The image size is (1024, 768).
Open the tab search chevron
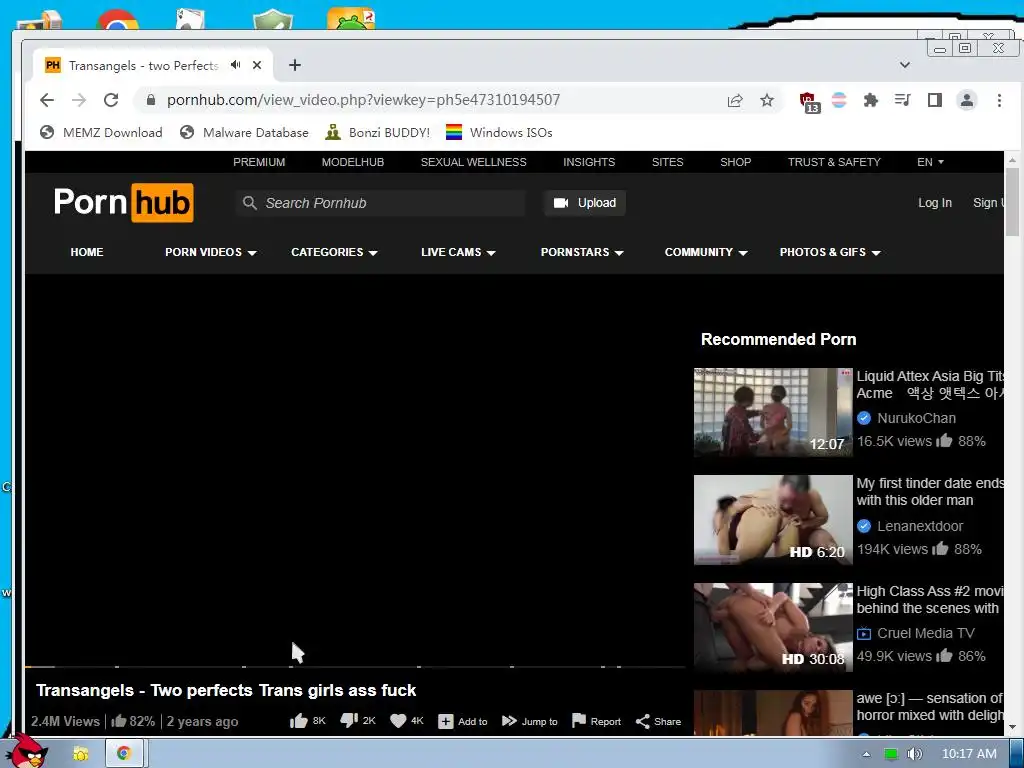[x=904, y=65]
